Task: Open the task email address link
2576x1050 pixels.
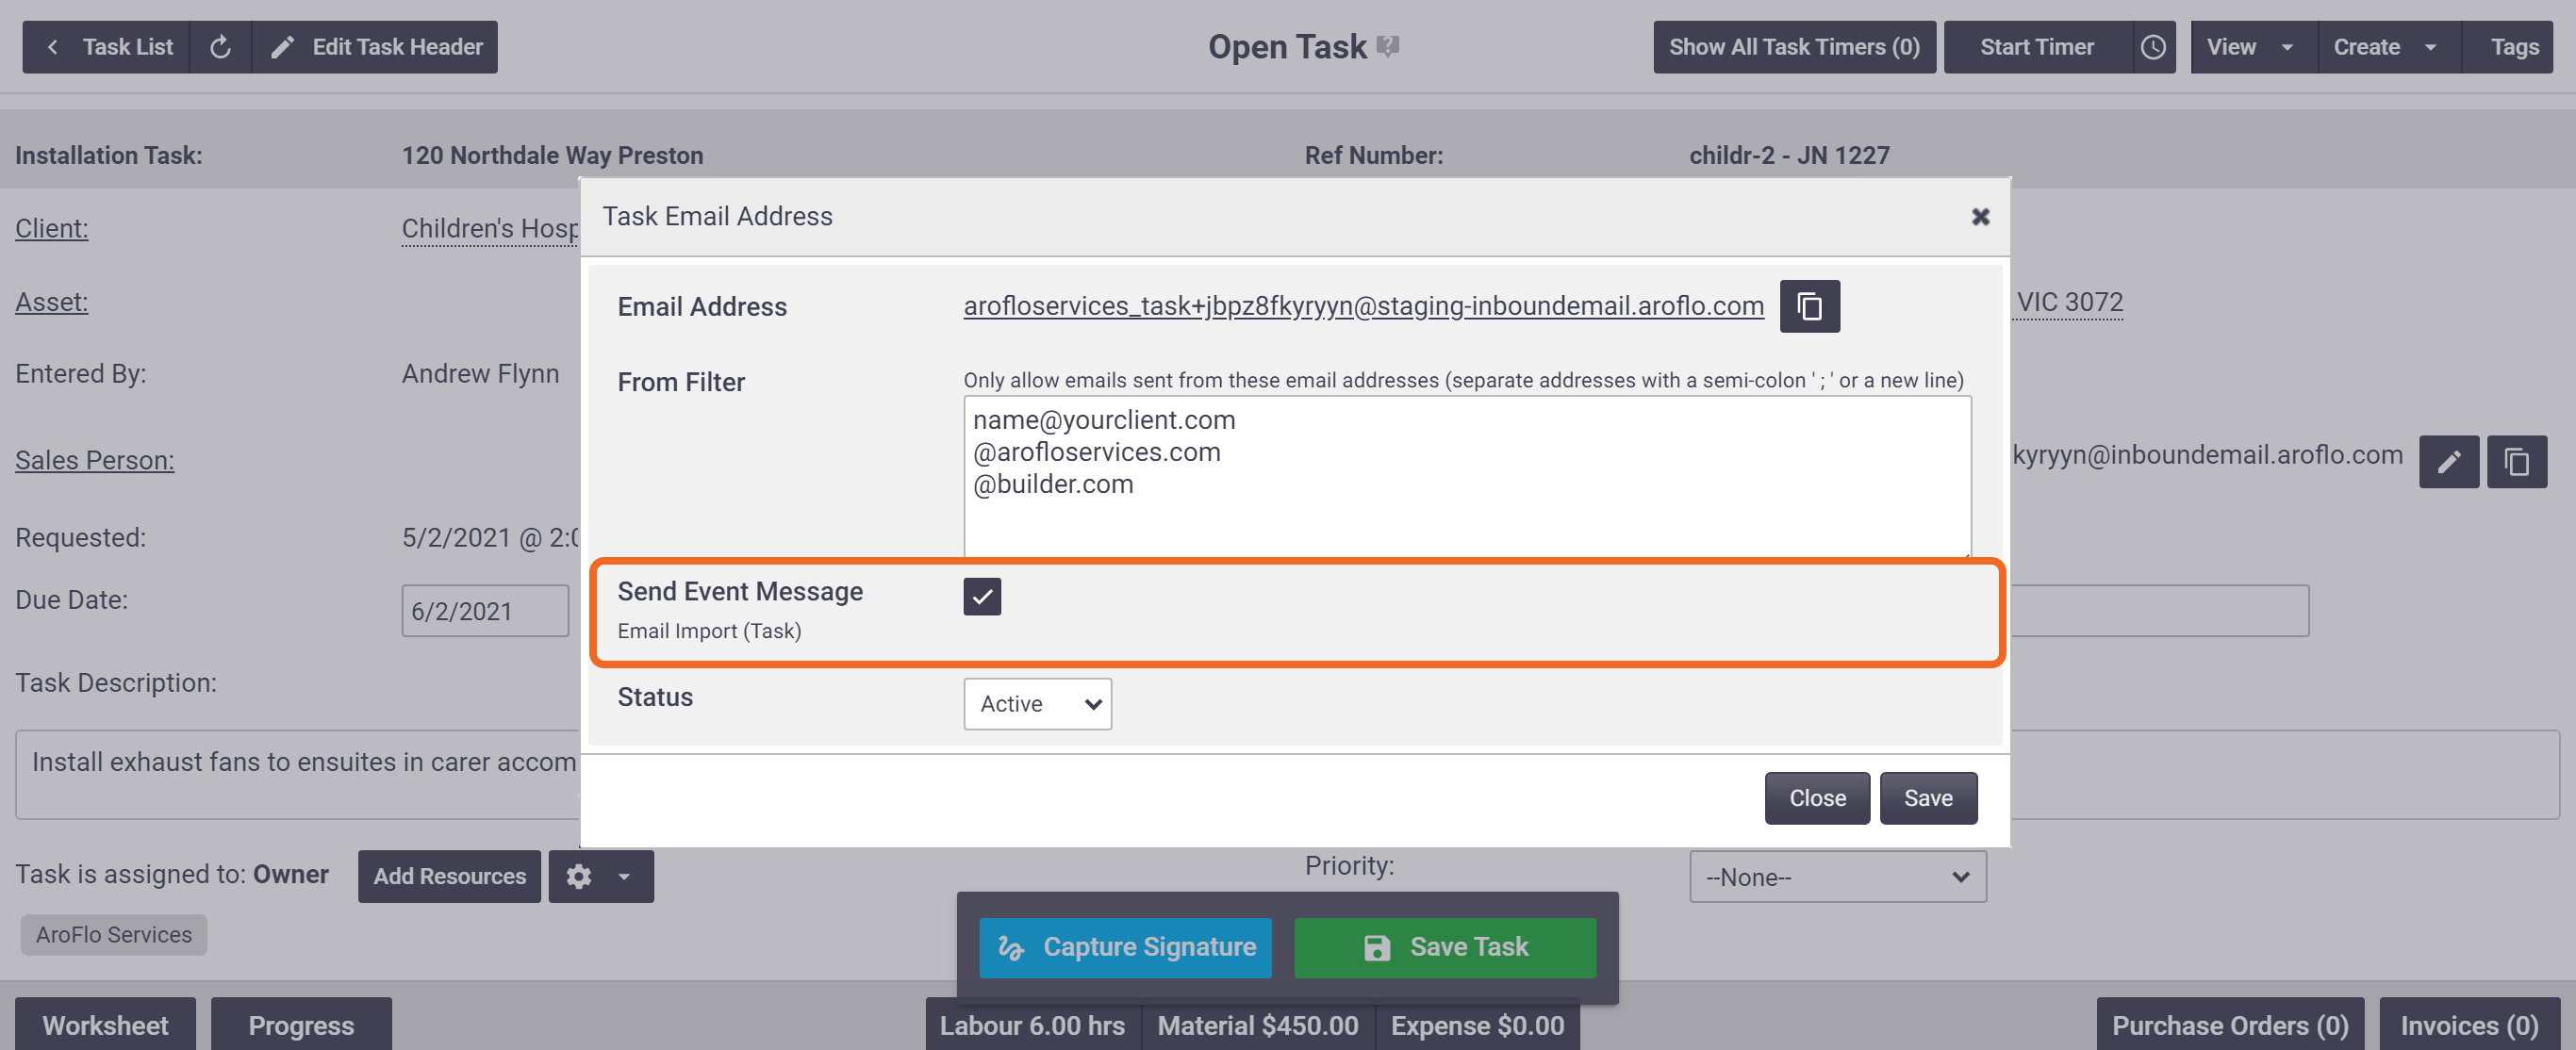Action: pos(1363,306)
